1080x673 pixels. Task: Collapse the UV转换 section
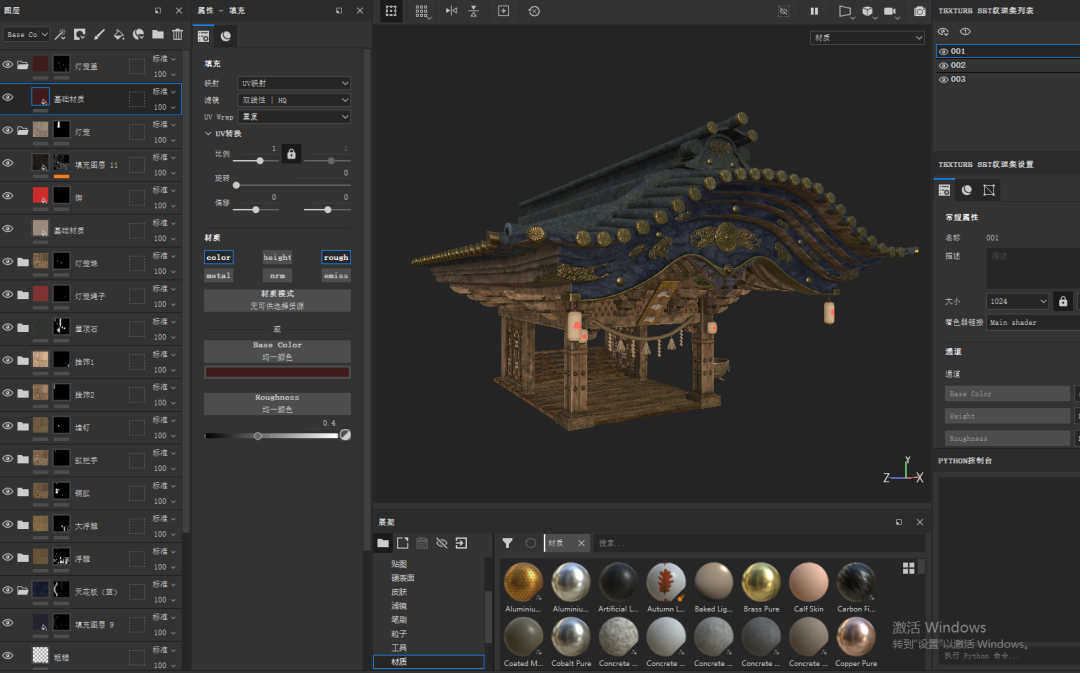208,133
